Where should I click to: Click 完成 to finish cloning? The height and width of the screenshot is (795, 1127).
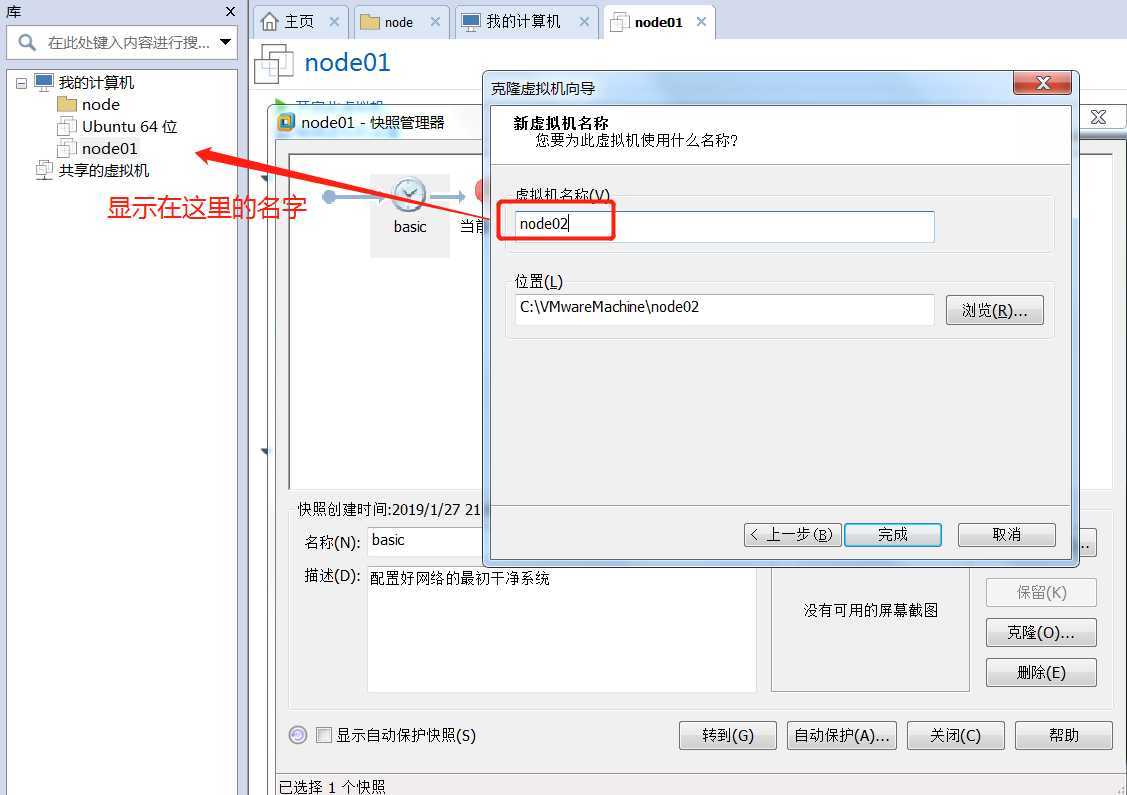[893, 535]
